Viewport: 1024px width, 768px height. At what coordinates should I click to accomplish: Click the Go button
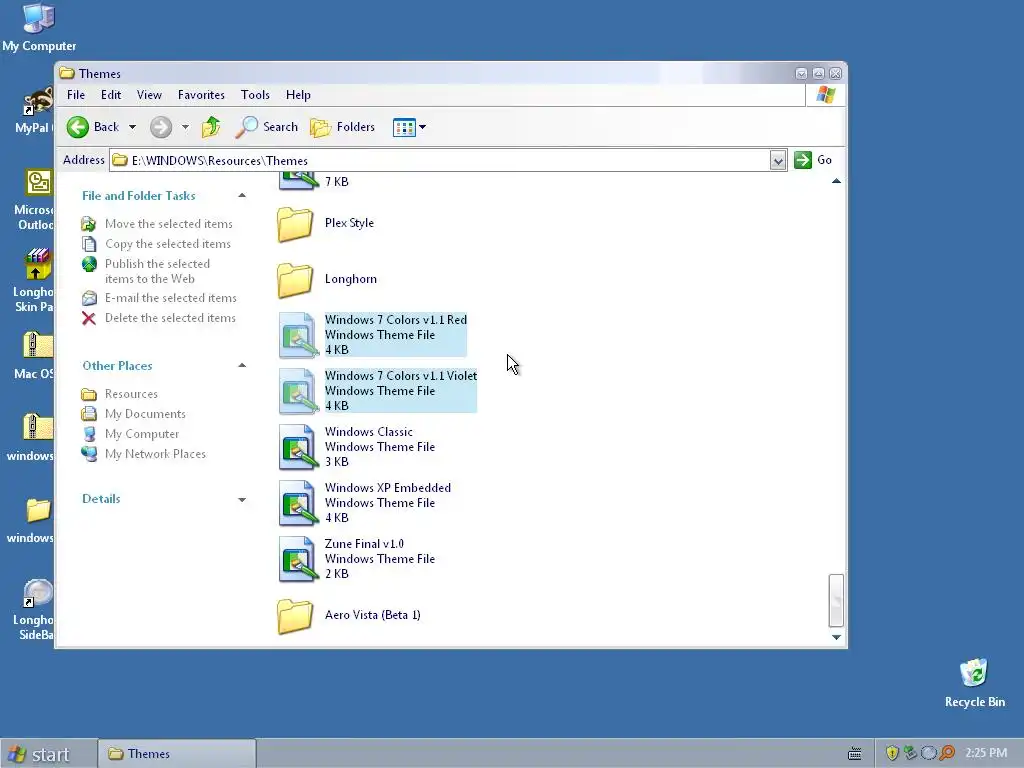[812, 160]
